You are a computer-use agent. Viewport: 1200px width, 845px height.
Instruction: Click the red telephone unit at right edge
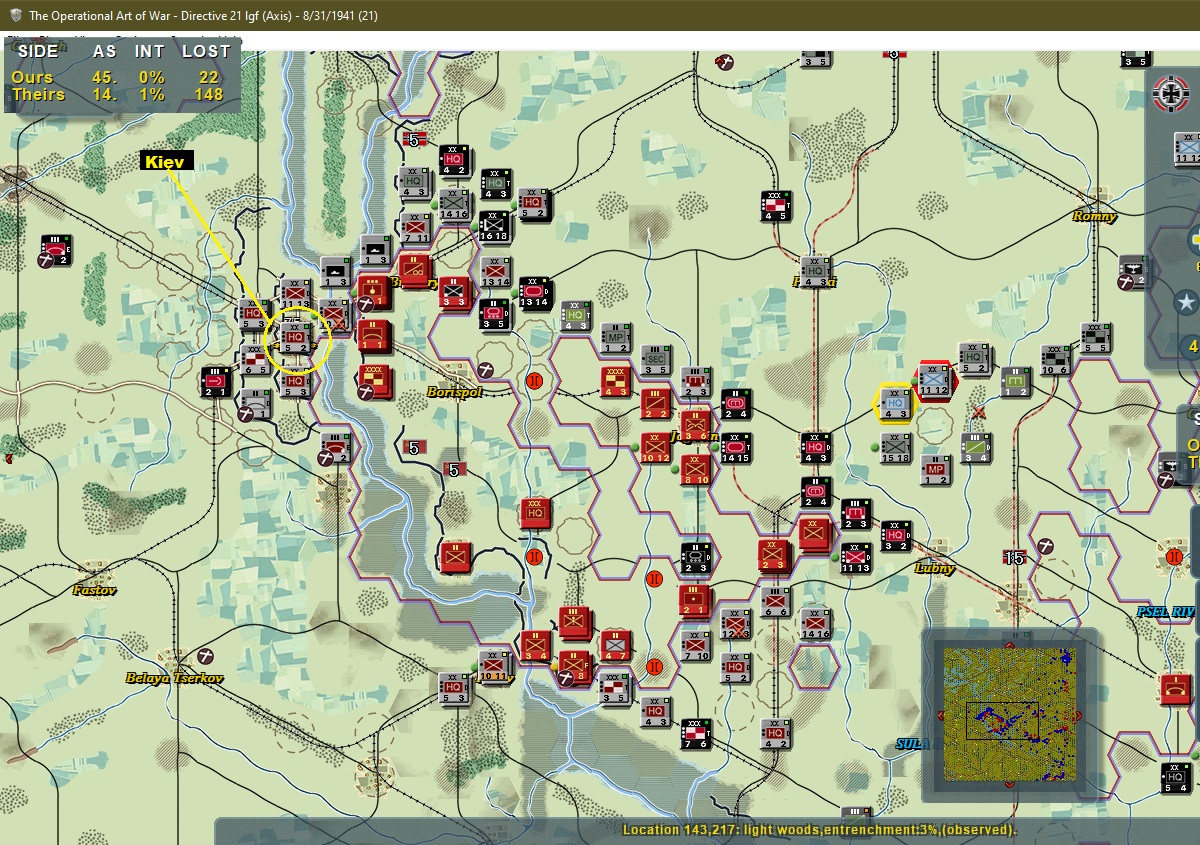point(1176,690)
